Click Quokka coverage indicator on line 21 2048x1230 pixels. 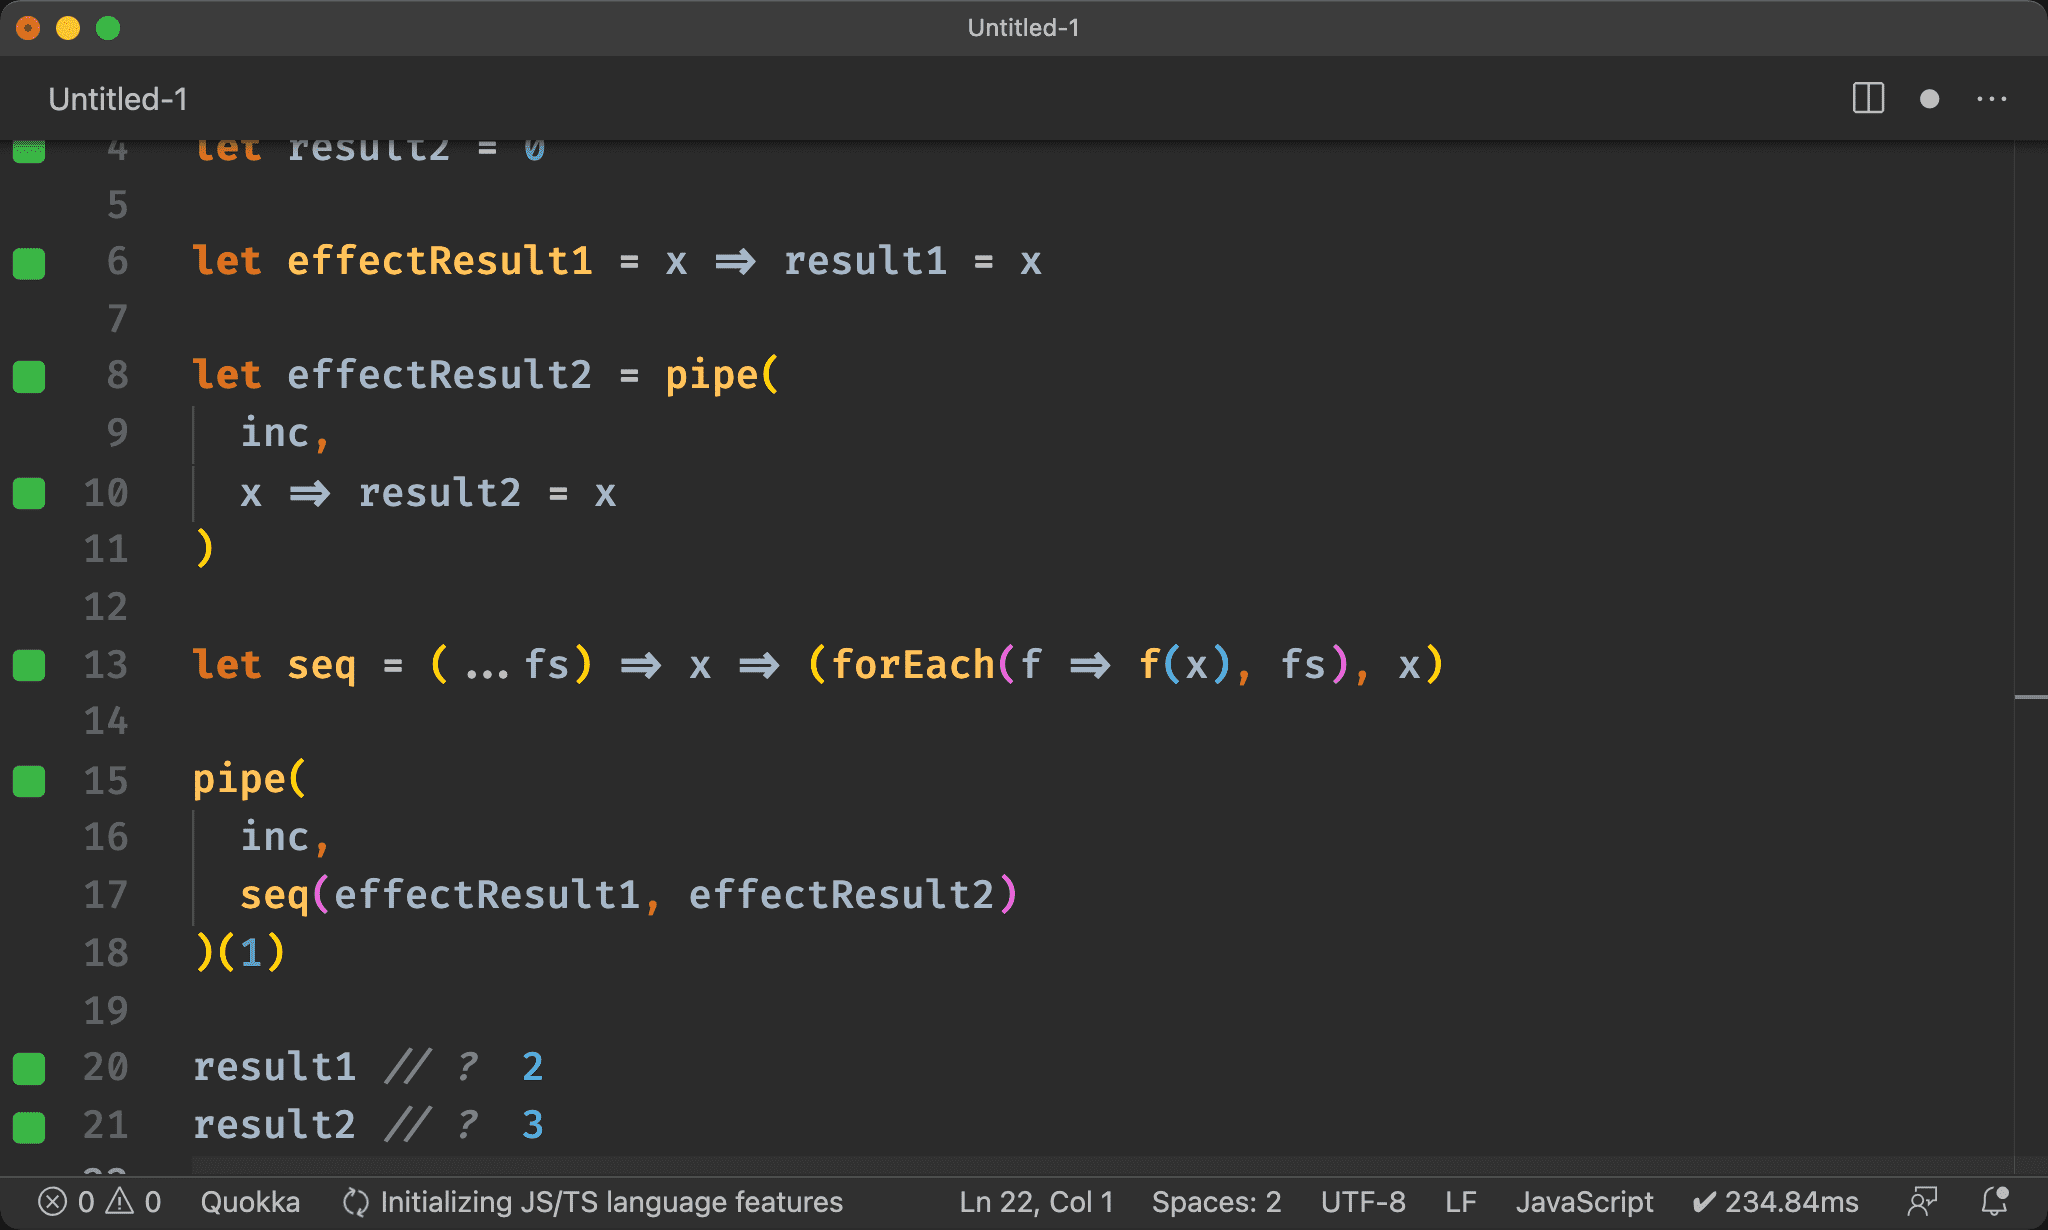tap(29, 1127)
